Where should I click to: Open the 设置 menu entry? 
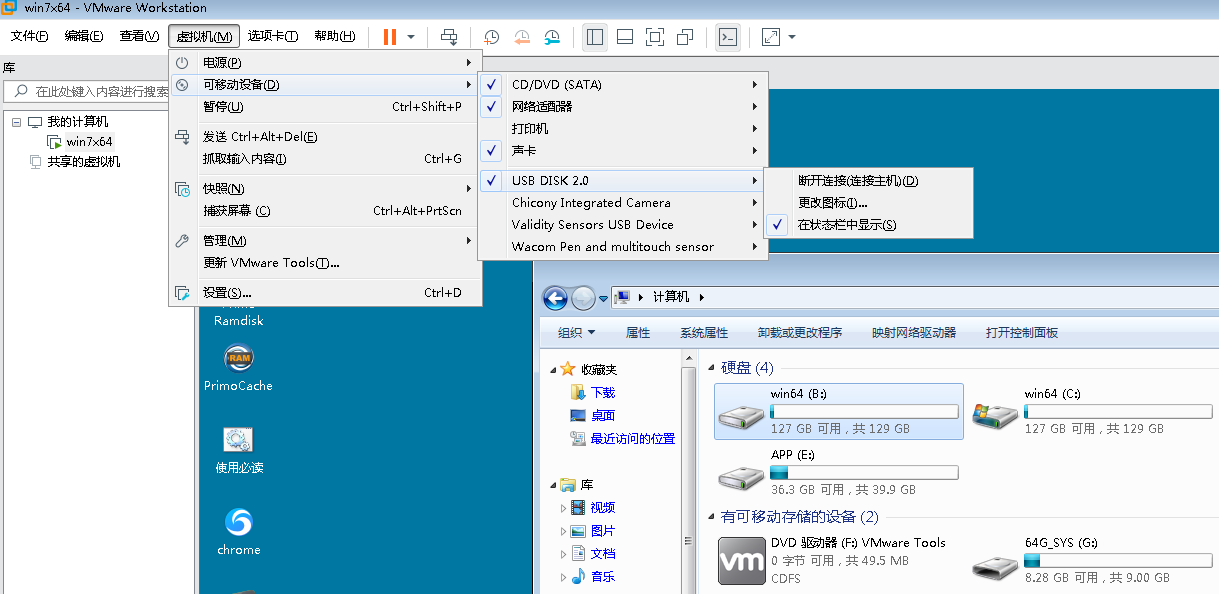pyautogui.click(x=326, y=293)
